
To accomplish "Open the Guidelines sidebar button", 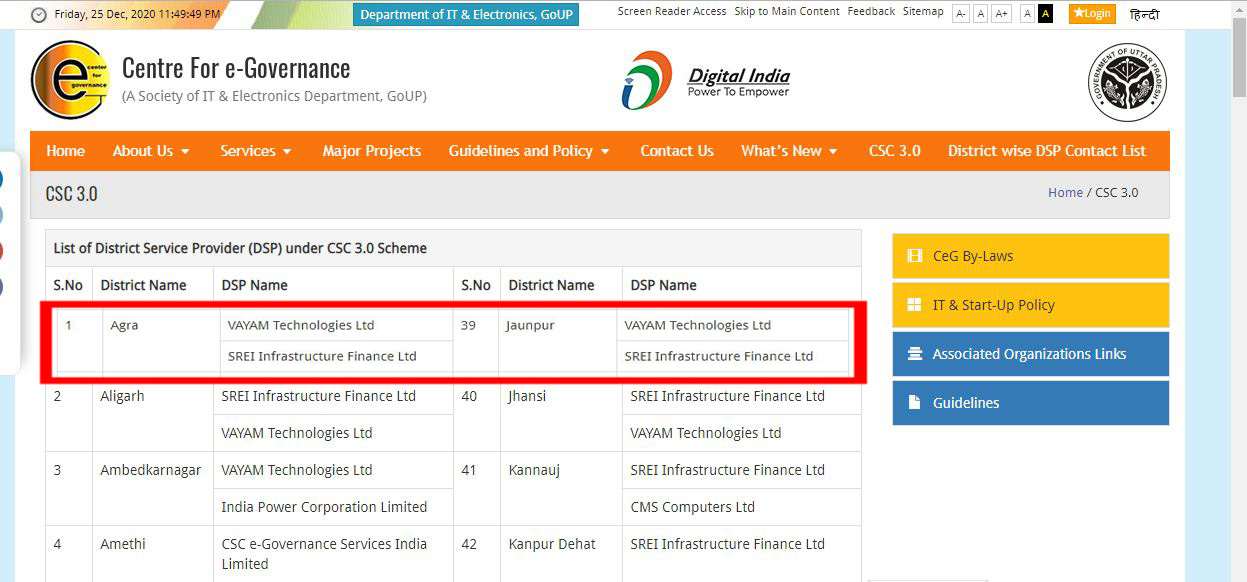I will pyautogui.click(x=1030, y=403).
